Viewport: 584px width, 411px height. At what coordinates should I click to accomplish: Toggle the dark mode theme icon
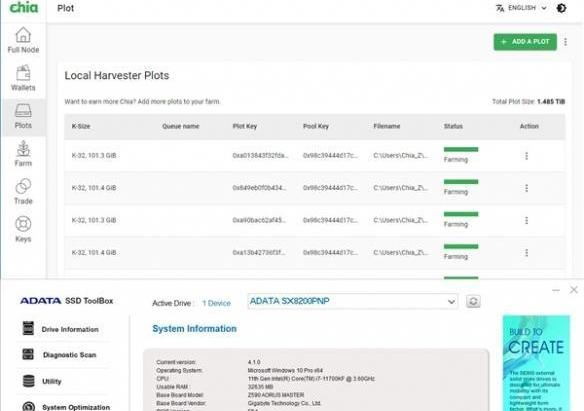click(x=561, y=8)
